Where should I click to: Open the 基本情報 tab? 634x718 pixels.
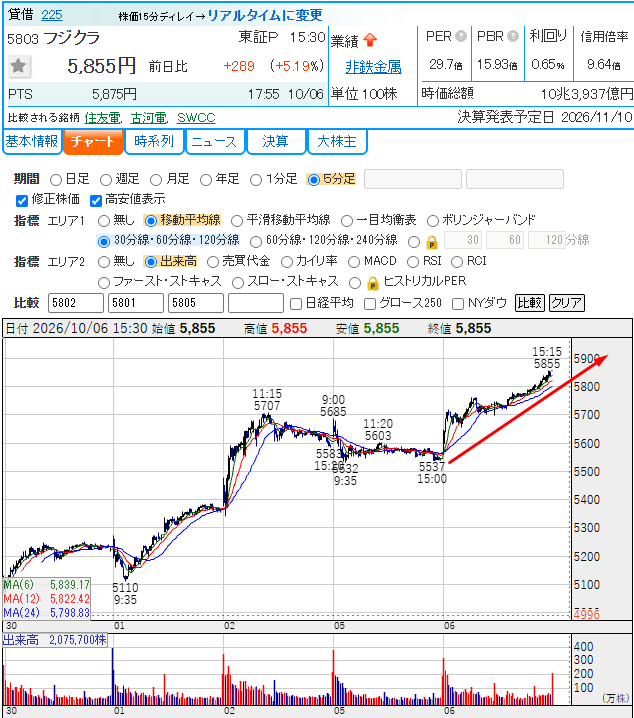tap(32, 141)
